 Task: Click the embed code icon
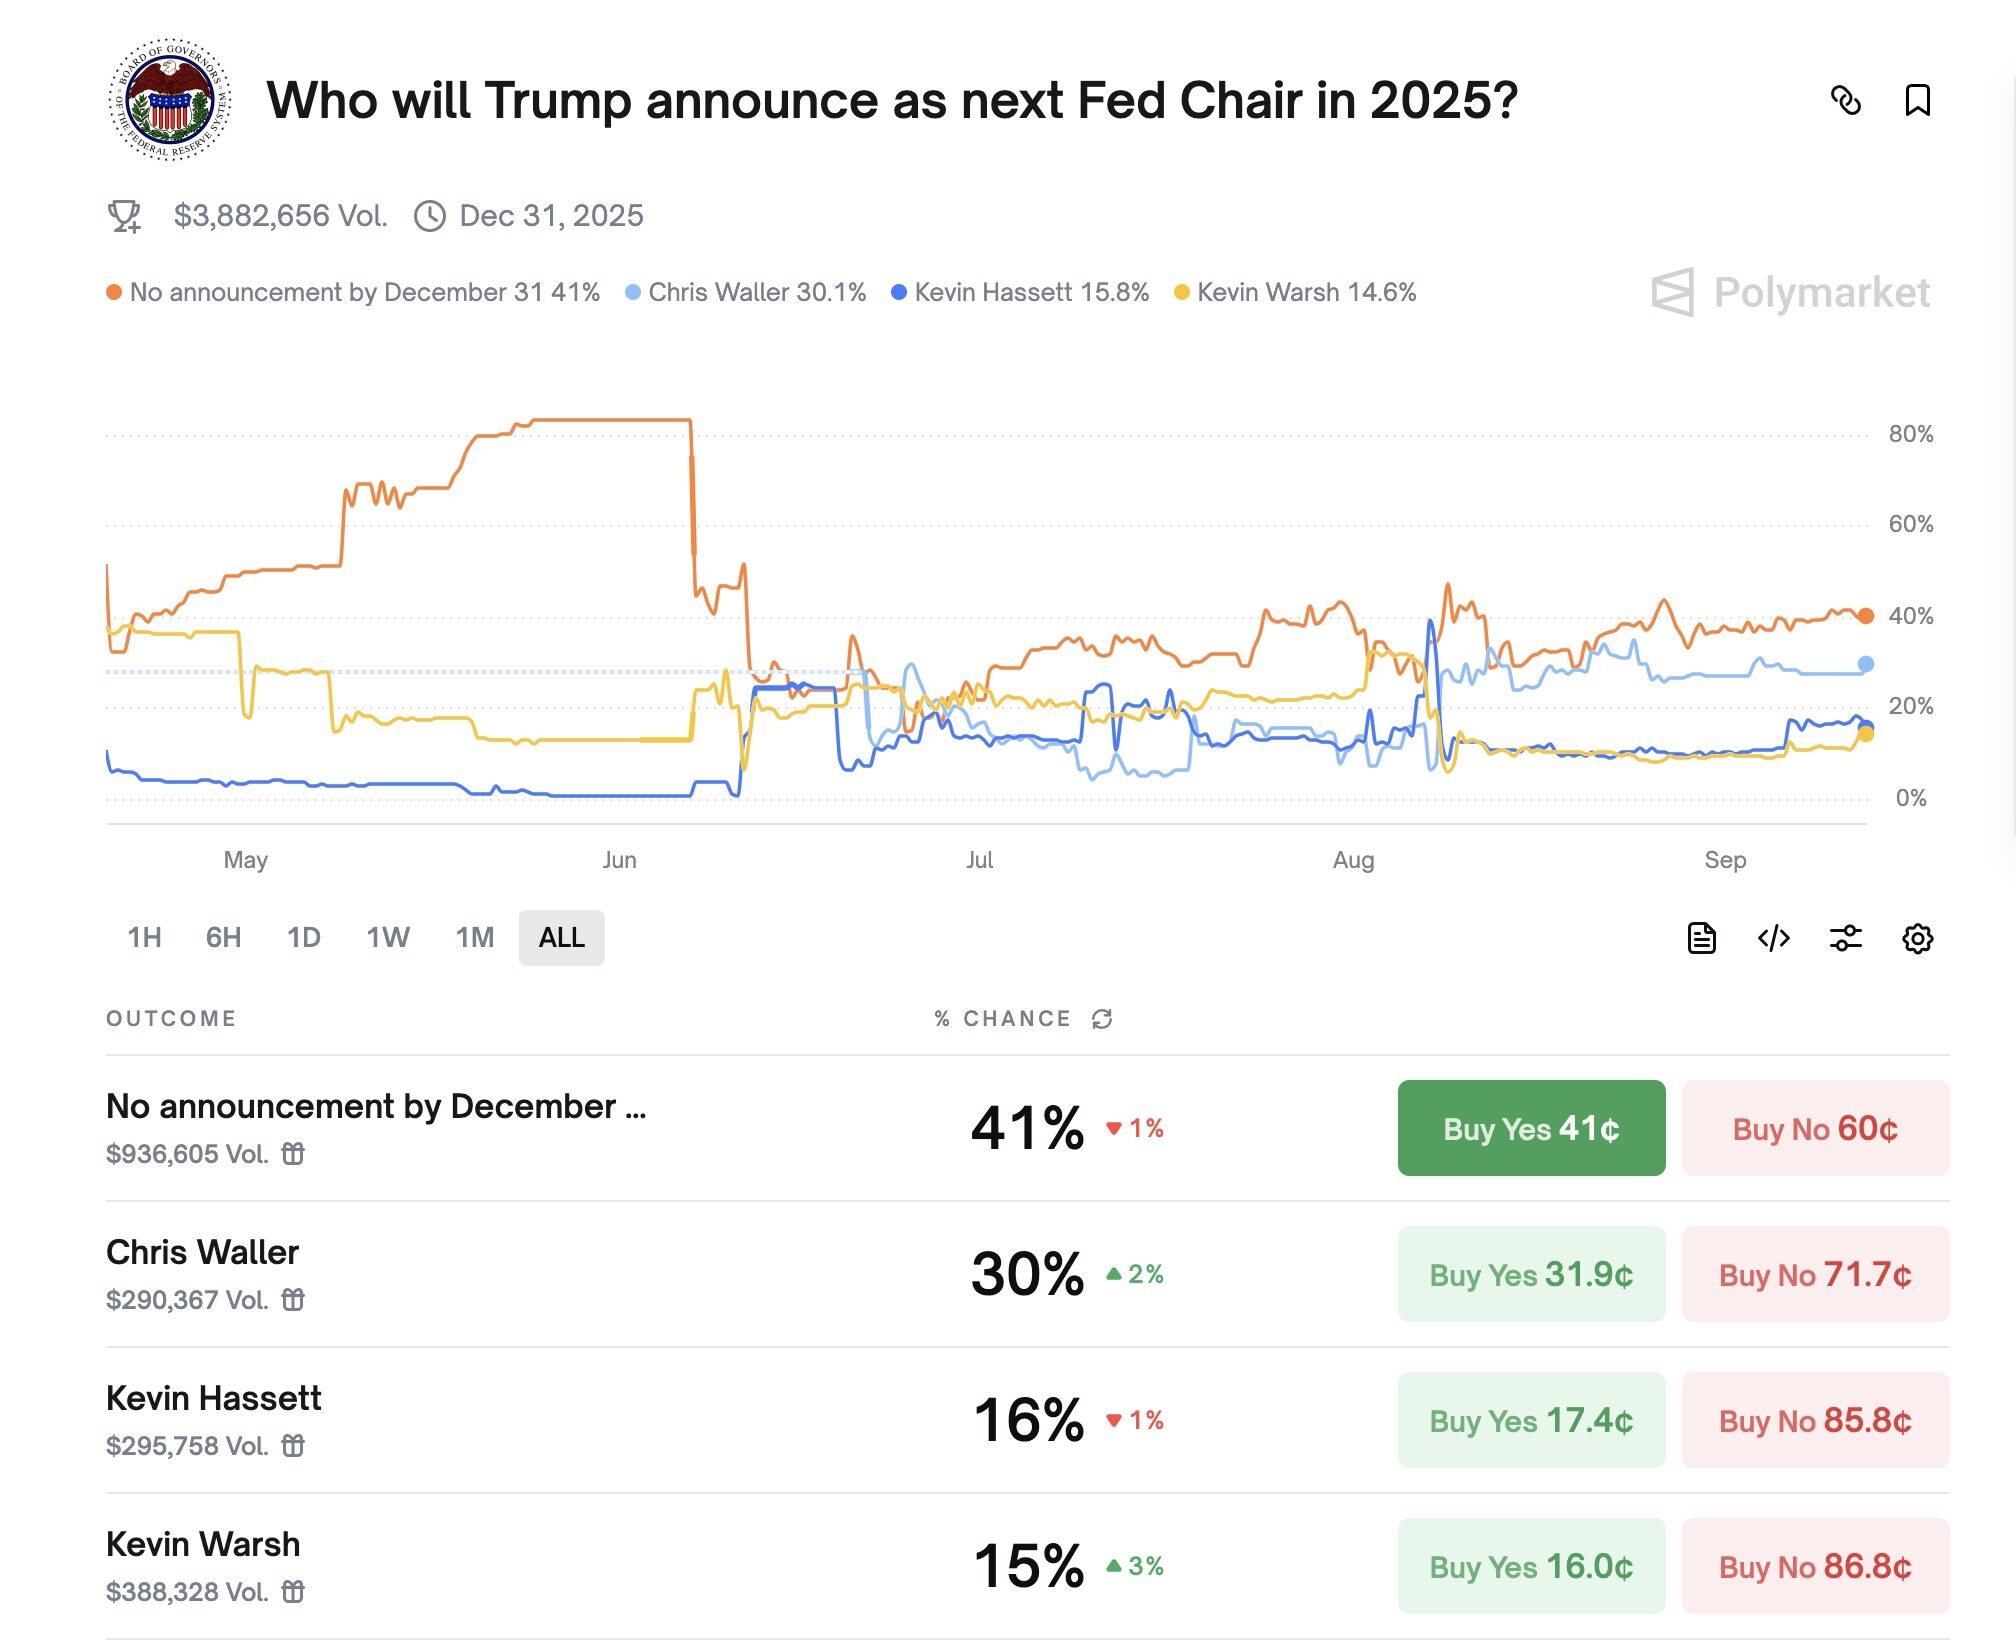pos(1774,938)
